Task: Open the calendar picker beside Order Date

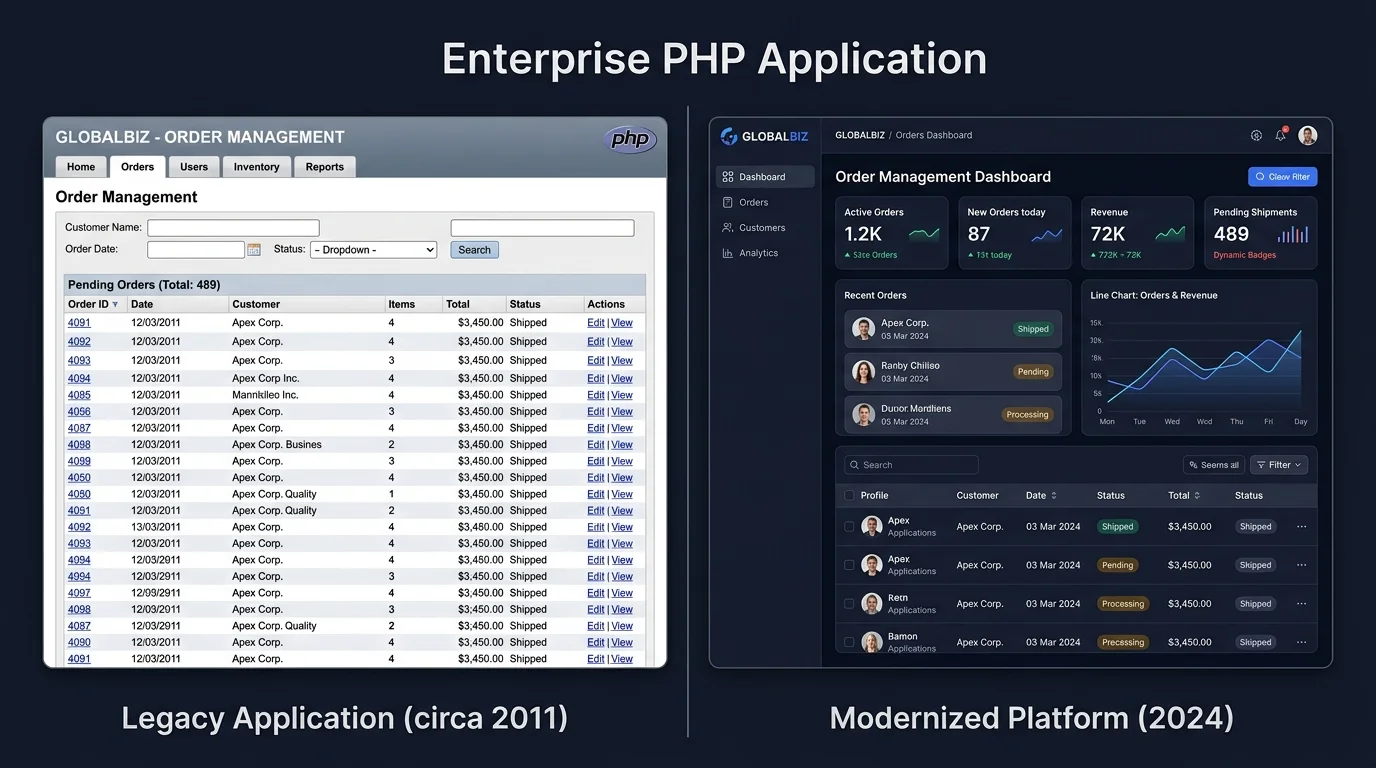Action: tap(254, 249)
